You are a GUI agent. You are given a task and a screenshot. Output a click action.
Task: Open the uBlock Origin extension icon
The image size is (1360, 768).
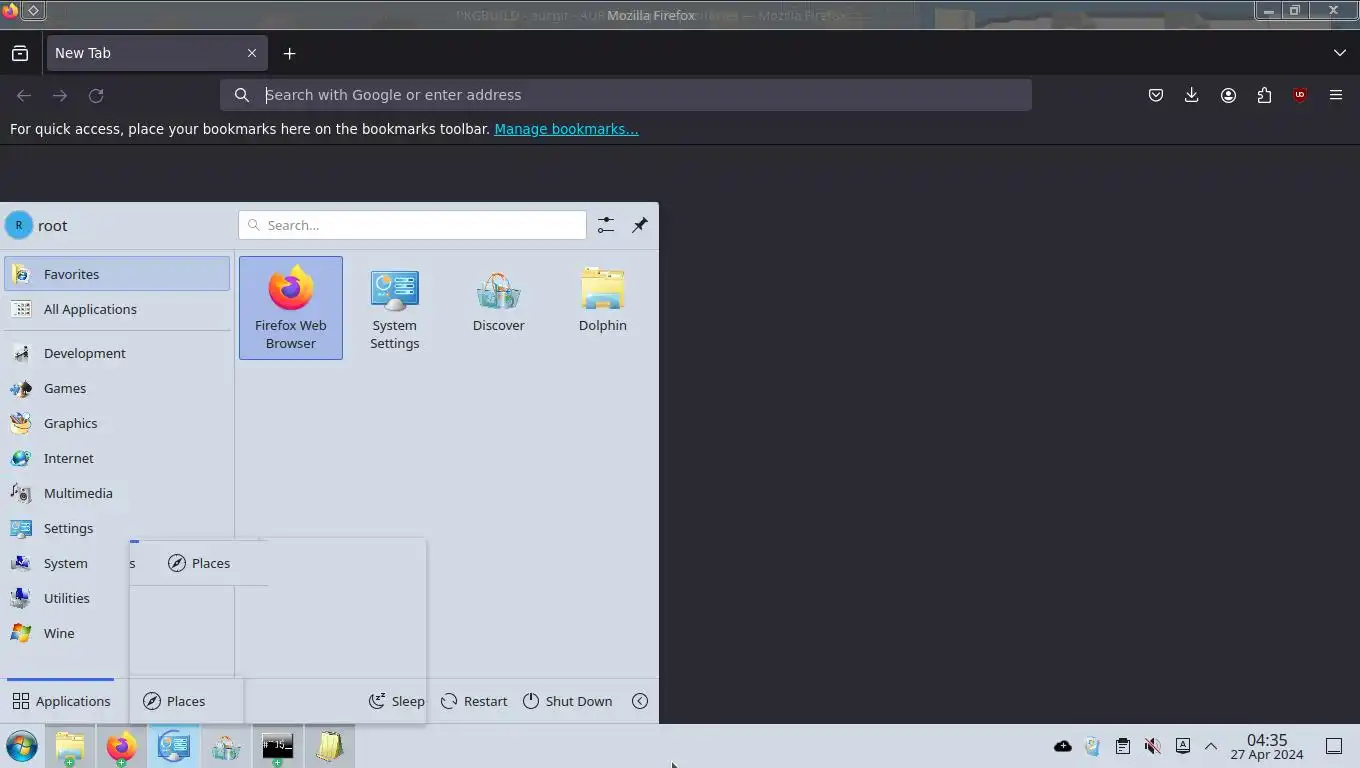1300,95
